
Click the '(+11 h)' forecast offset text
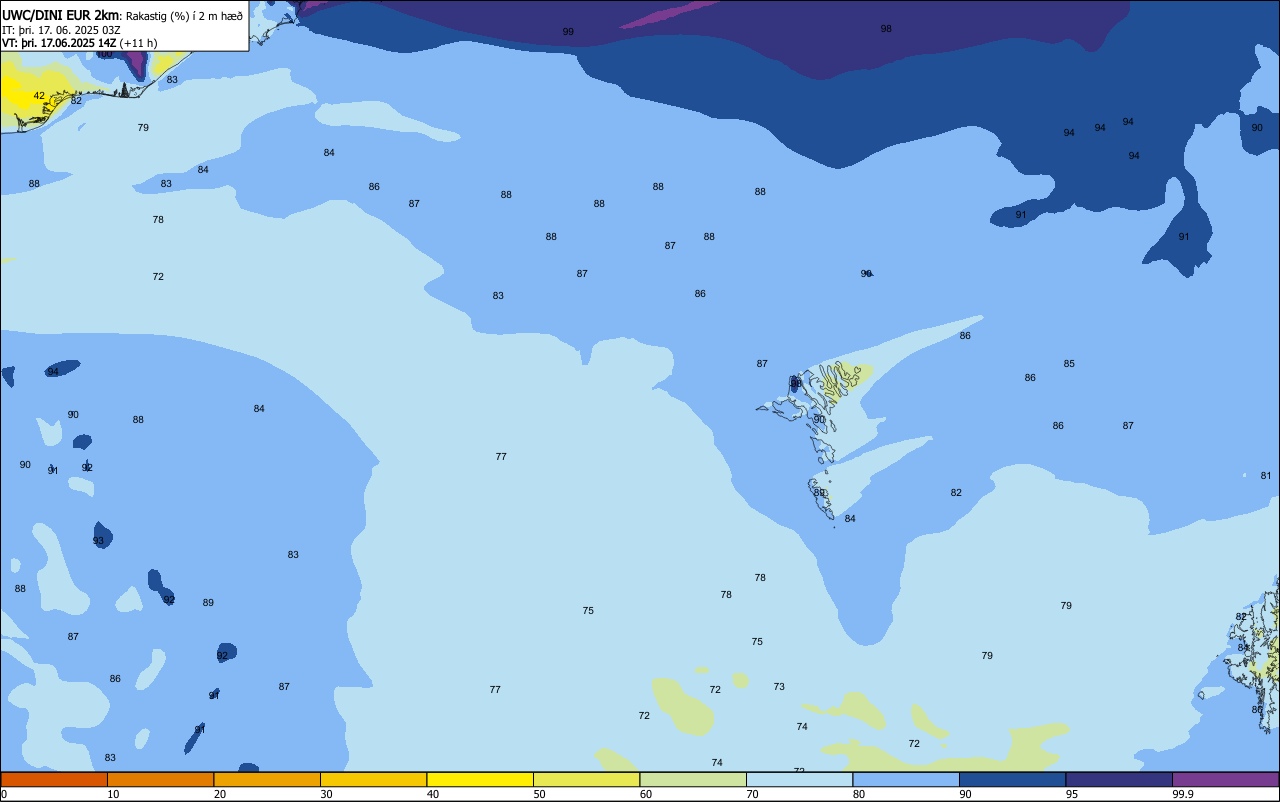point(138,43)
